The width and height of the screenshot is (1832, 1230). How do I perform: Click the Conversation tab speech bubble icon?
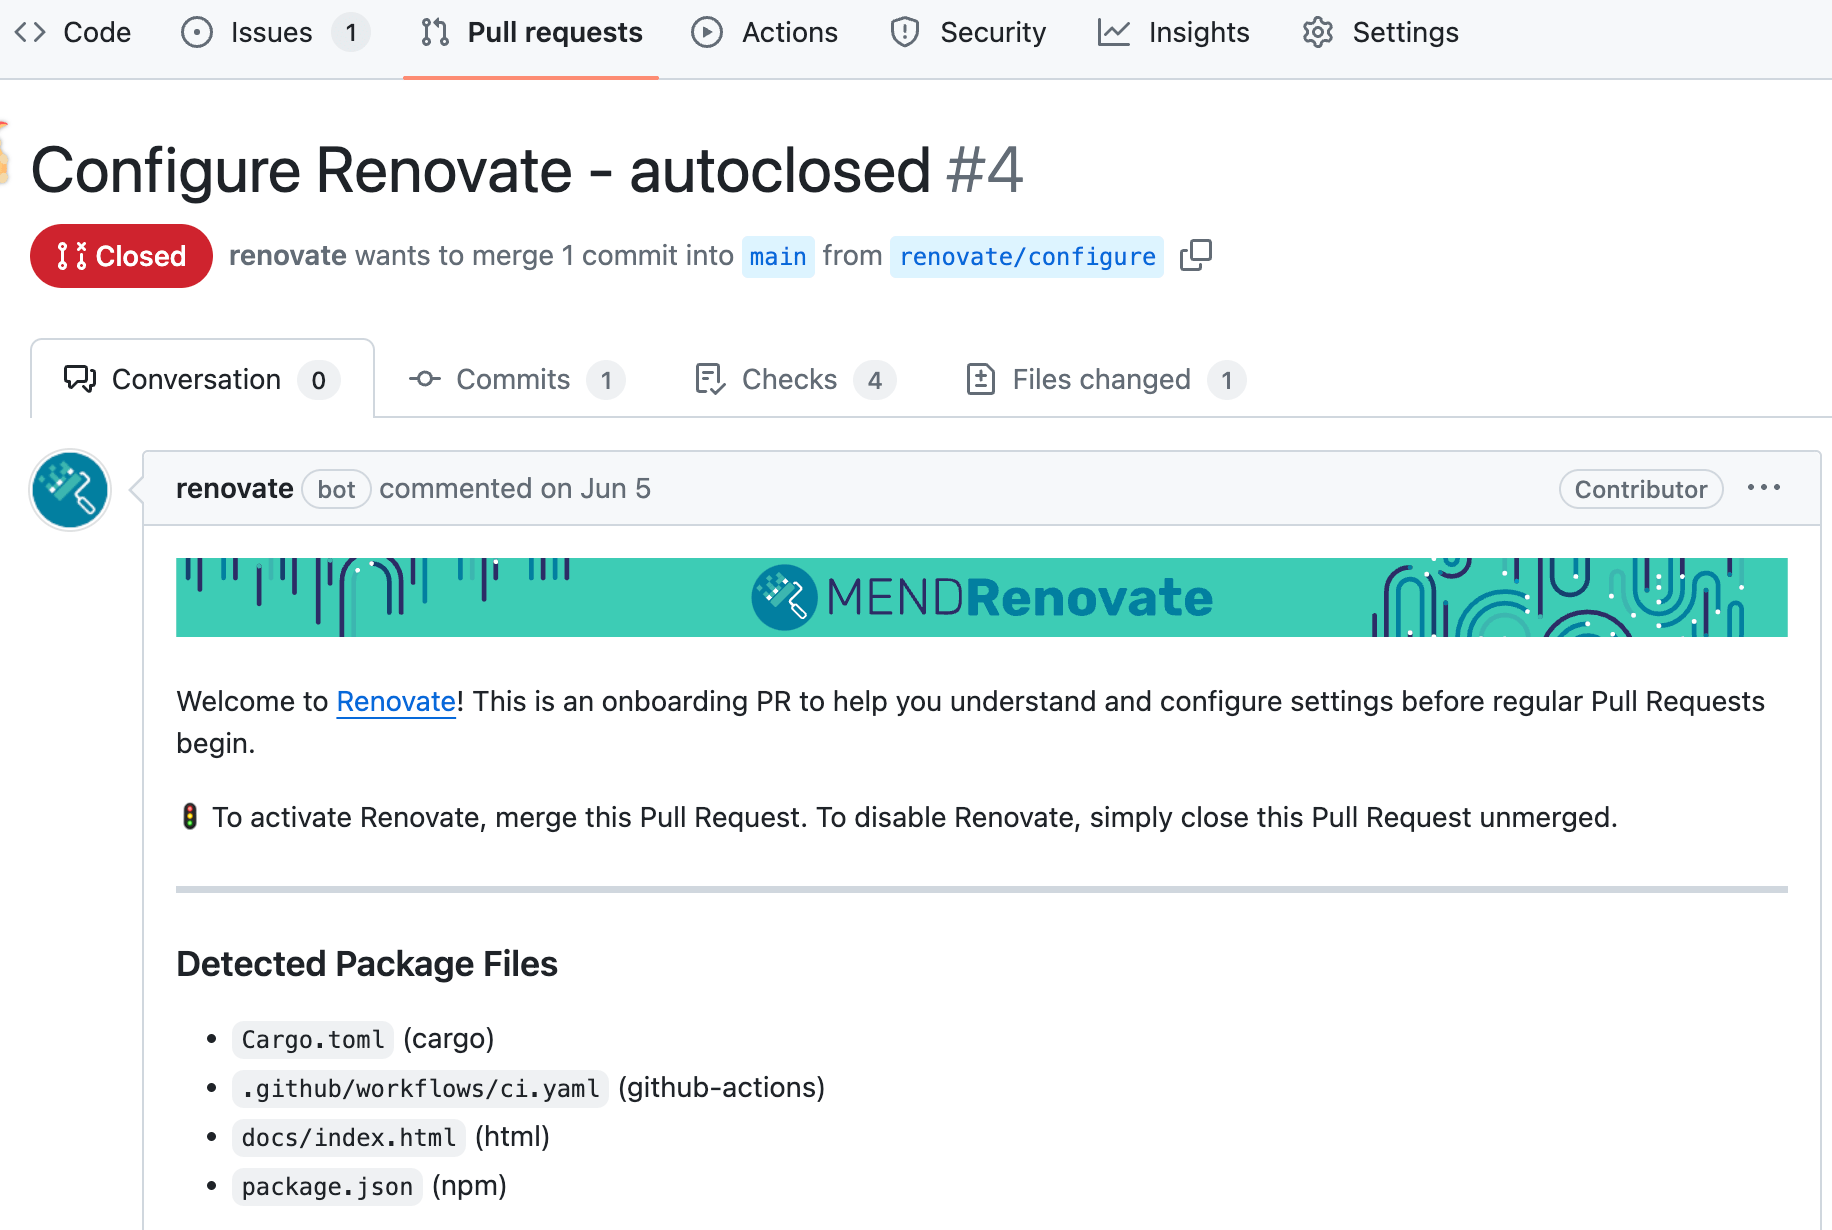(80, 379)
